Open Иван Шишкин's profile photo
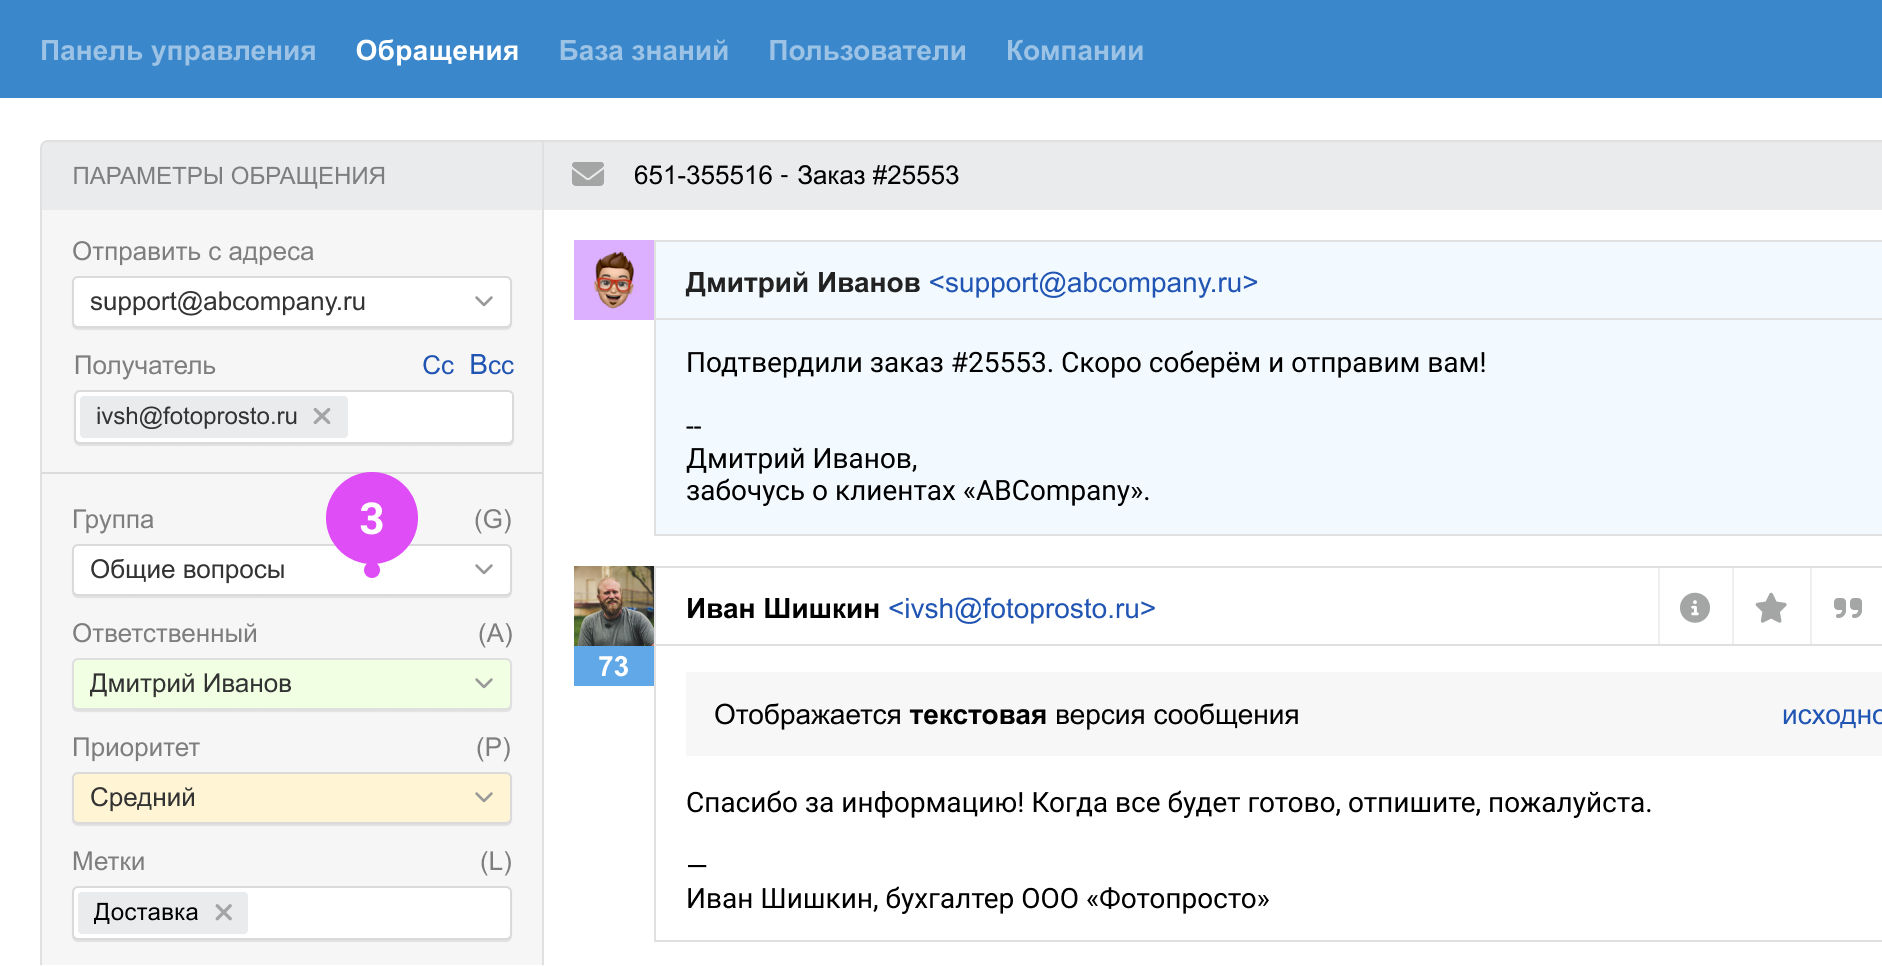1882x966 pixels. [x=613, y=606]
